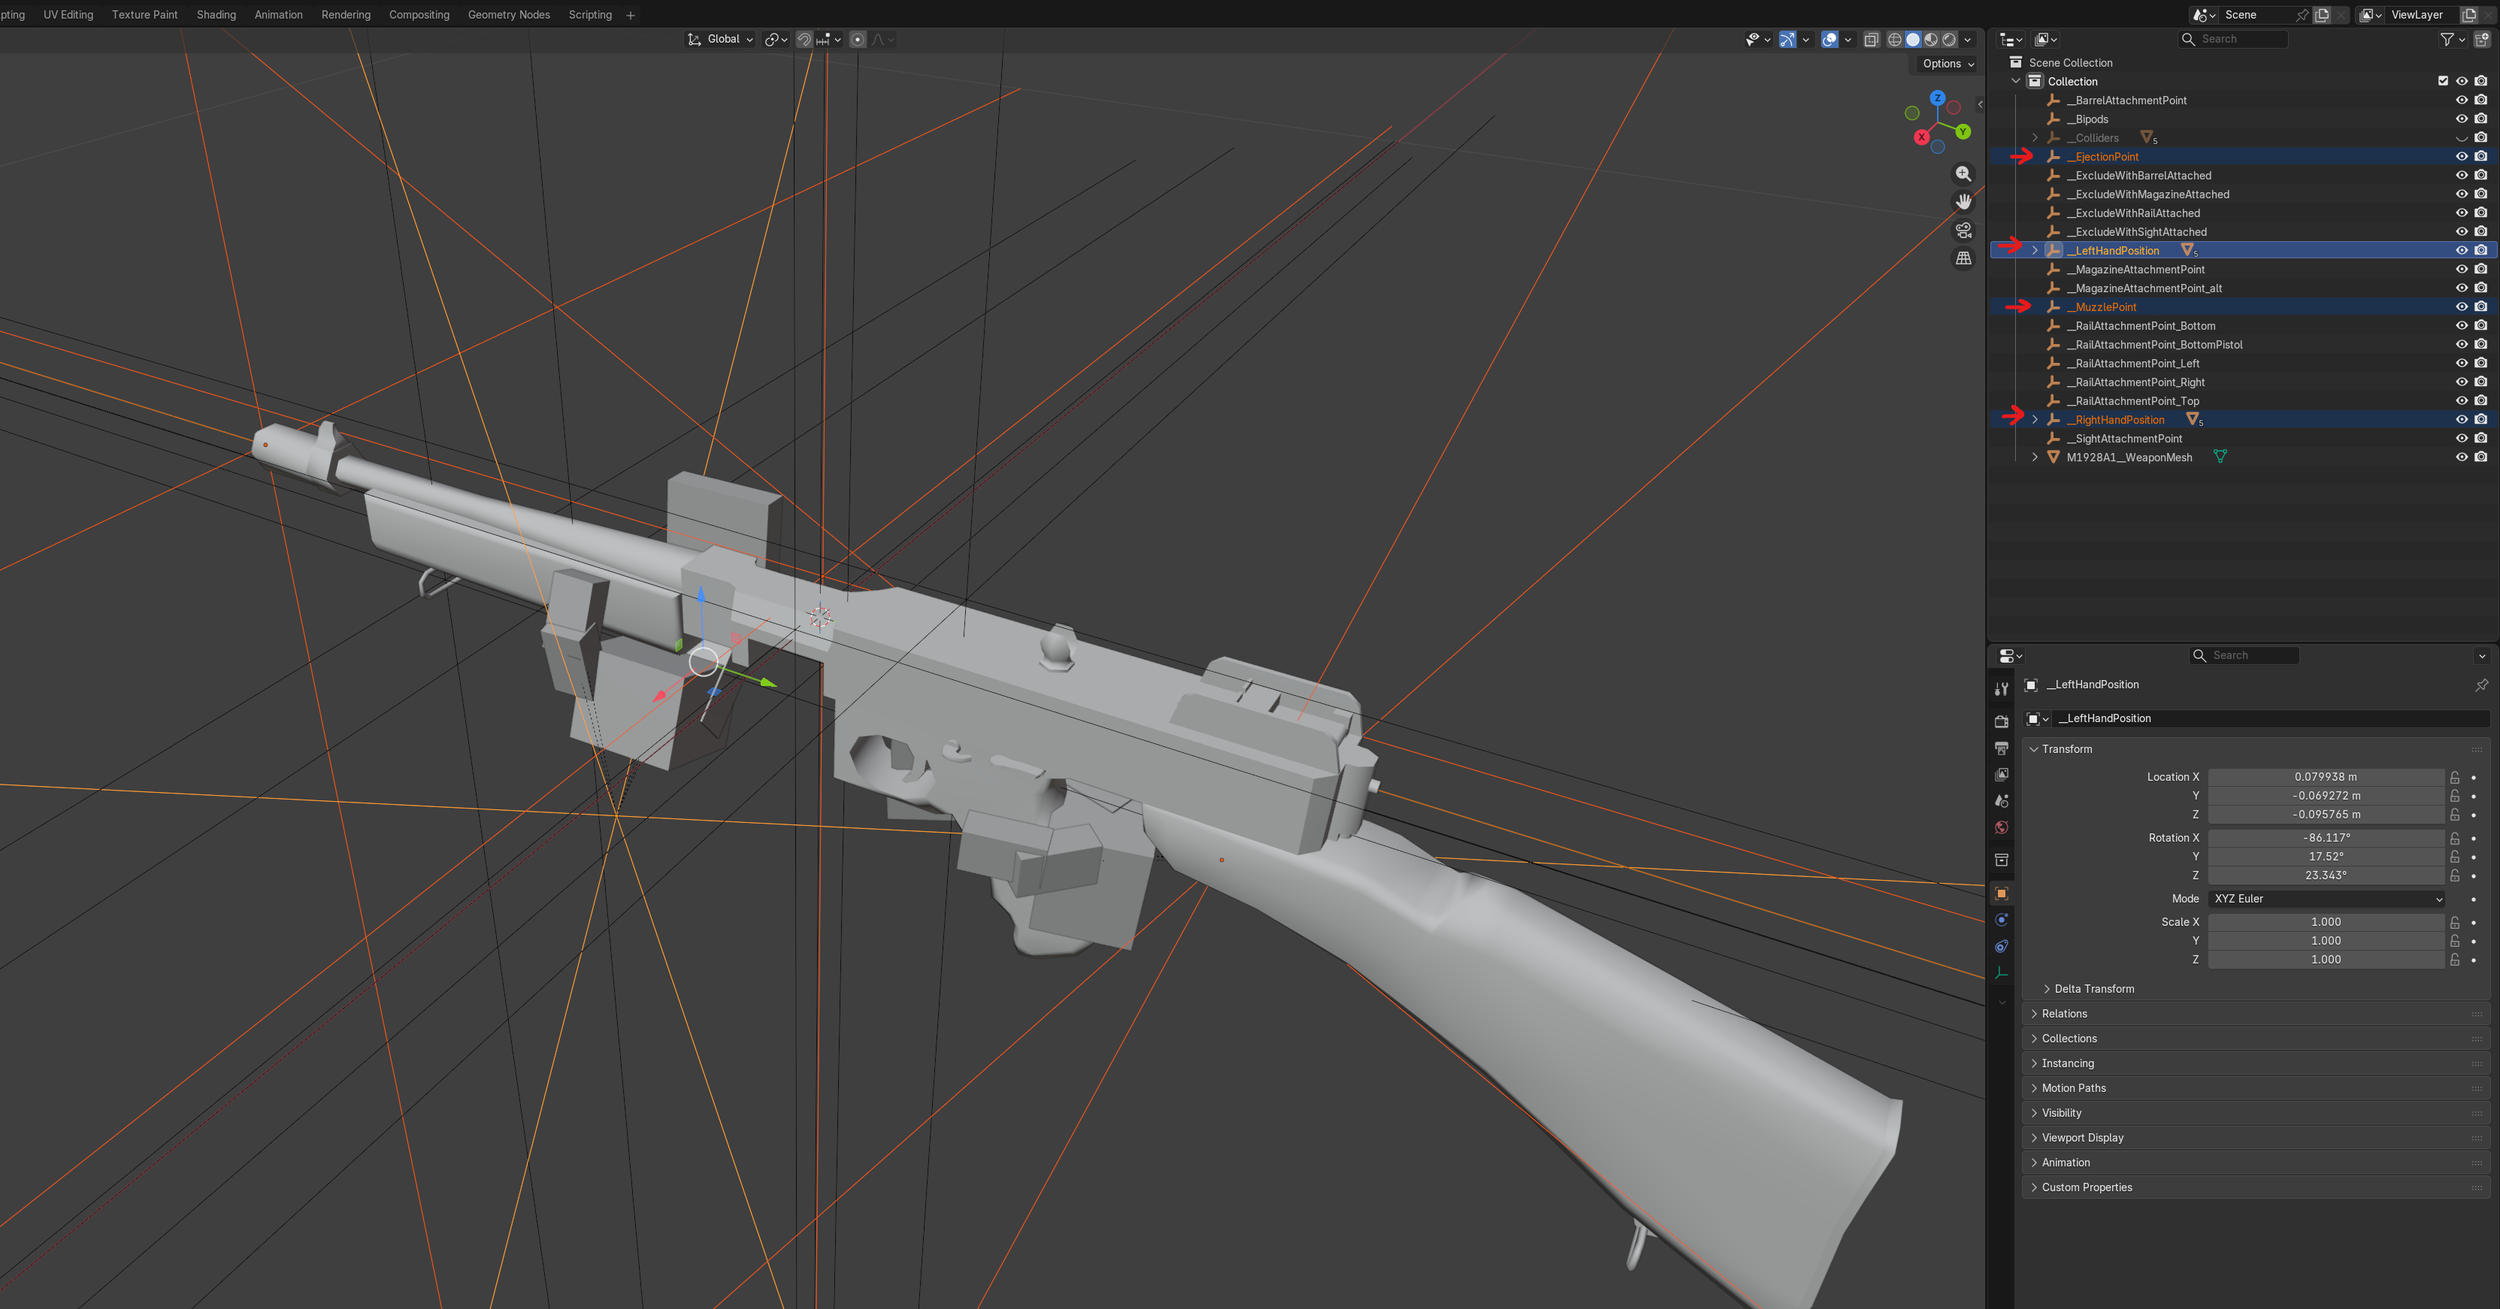The height and width of the screenshot is (1309, 2500).
Task: Switch to orthographic view grid icon
Action: tap(1963, 258)
